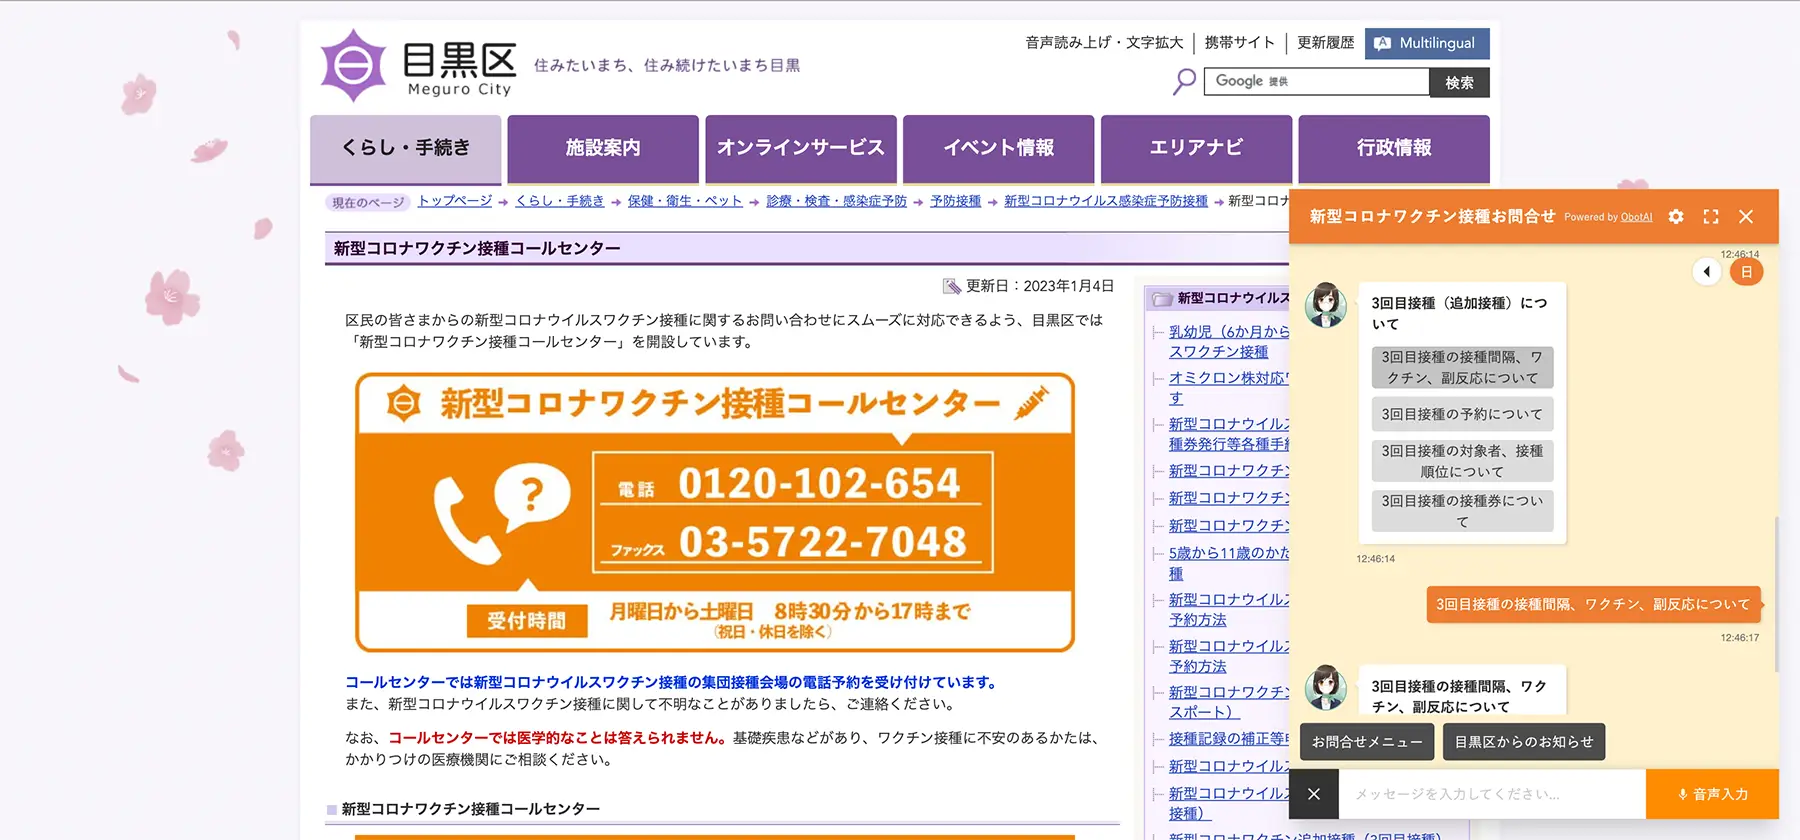Click the 更新日:2023年1月4日 text

coord(1039,286)
